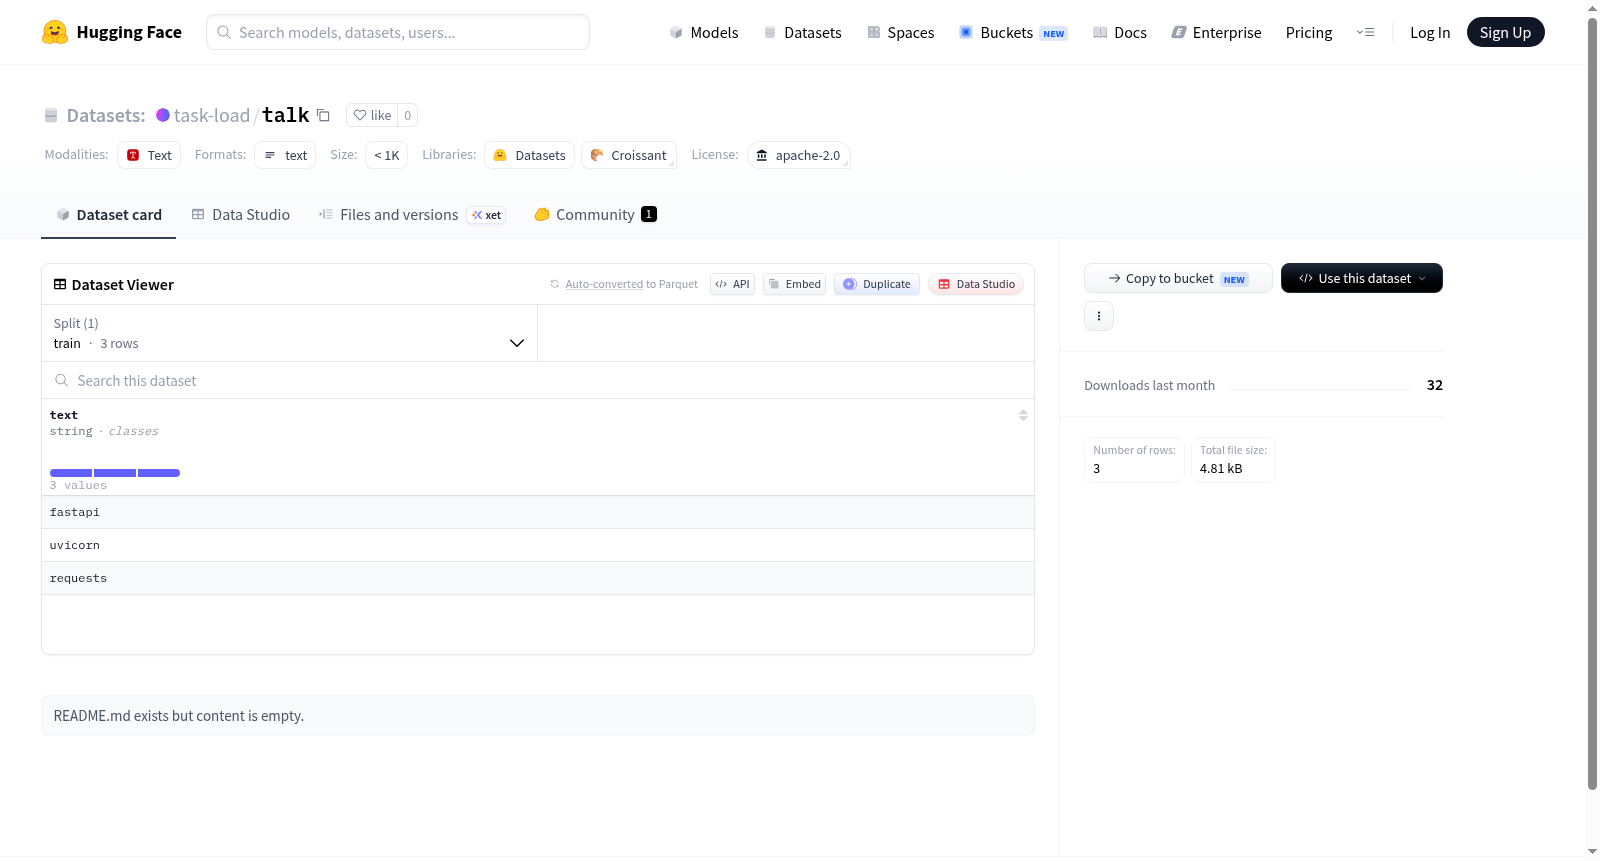Like the talk dataset

click(372, 115)
